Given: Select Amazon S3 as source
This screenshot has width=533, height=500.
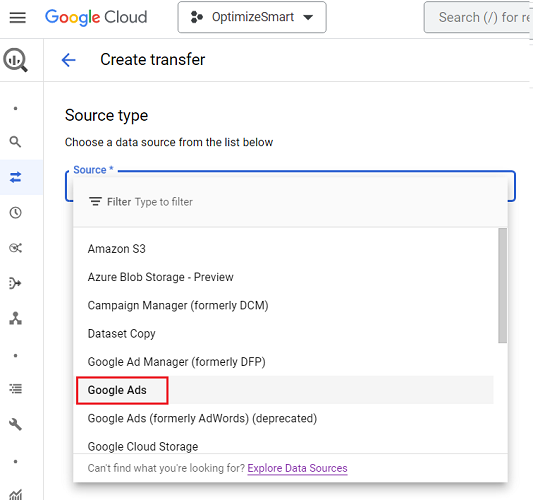Looking at the screenshot, I should coord(283,249).
